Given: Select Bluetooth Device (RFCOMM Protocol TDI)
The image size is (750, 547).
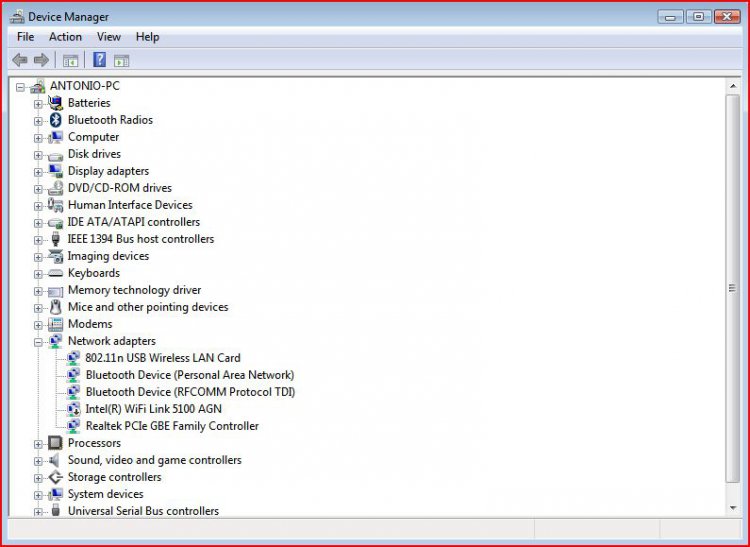Looking at the screenshot, I should [190, 392].
